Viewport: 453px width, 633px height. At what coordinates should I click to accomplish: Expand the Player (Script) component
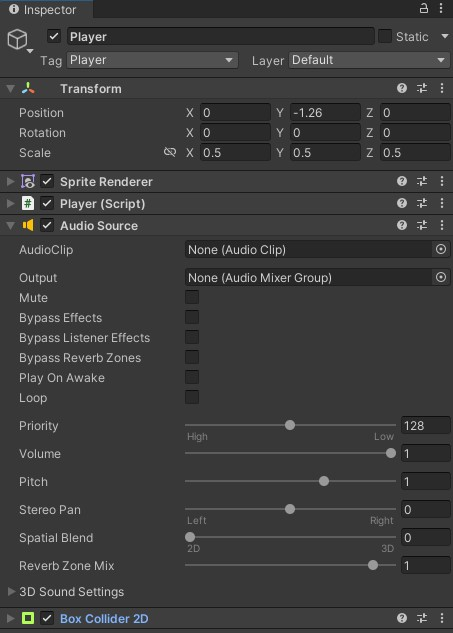[x=10, y=203]
